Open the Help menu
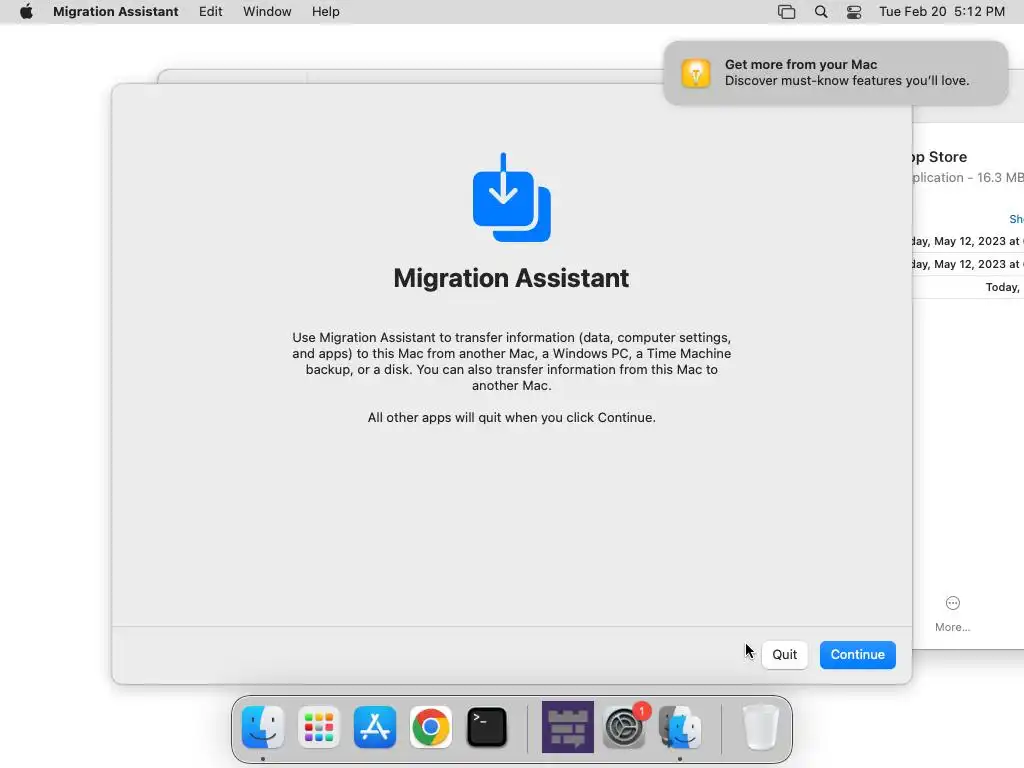The width and height of the screenshot is (1024, 768). (325, 12)
